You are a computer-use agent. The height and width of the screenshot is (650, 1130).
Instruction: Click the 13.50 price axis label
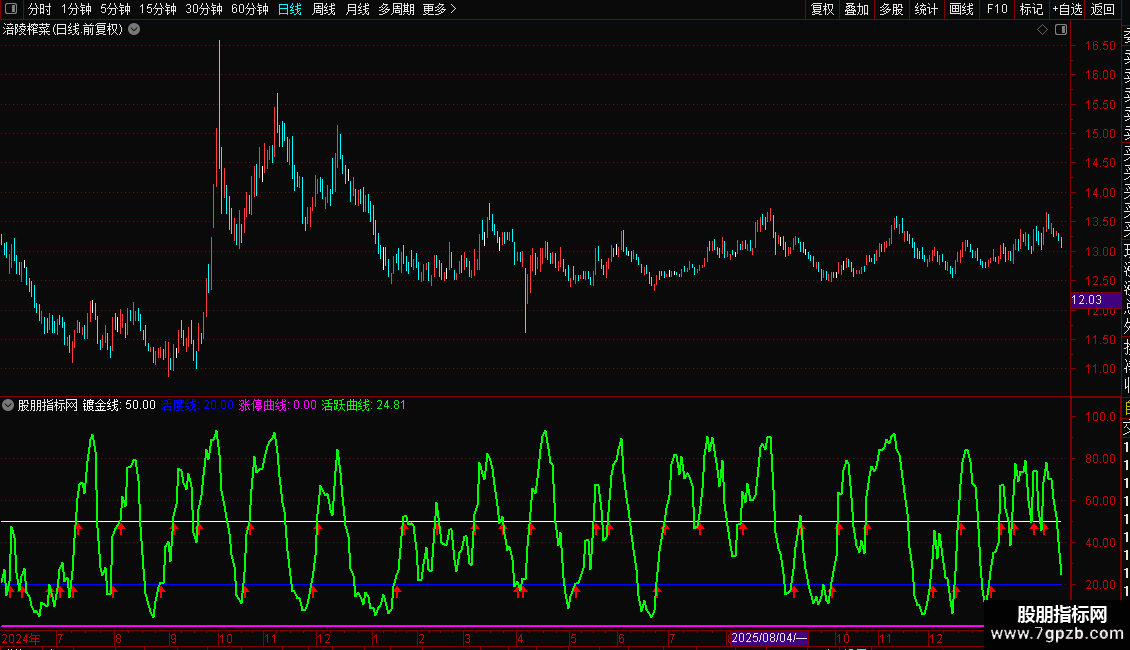(1100, 222)
